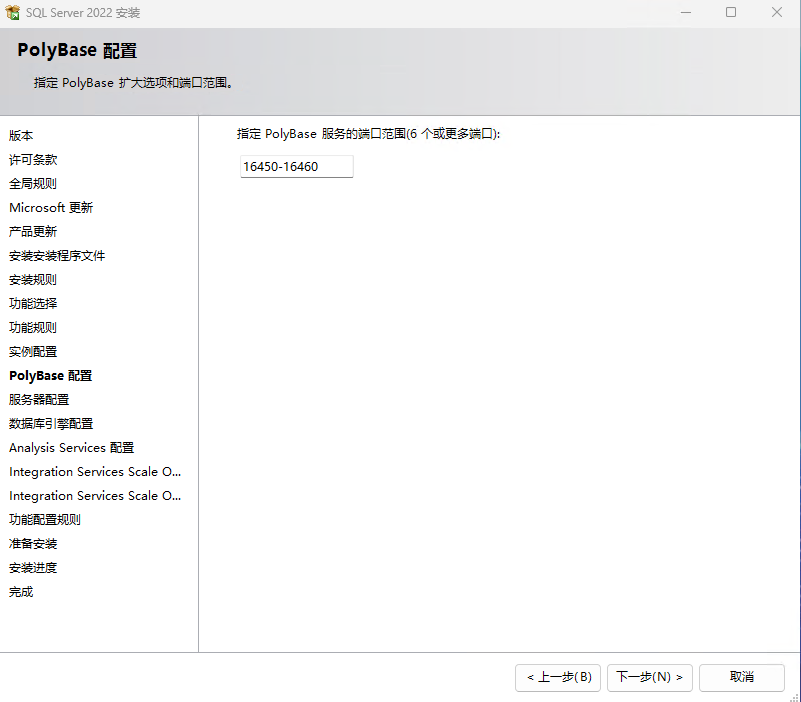This screenshot has width=801, height=702.
Task: Select the 功能配置规则 step
Action: (x=45, y=520)
